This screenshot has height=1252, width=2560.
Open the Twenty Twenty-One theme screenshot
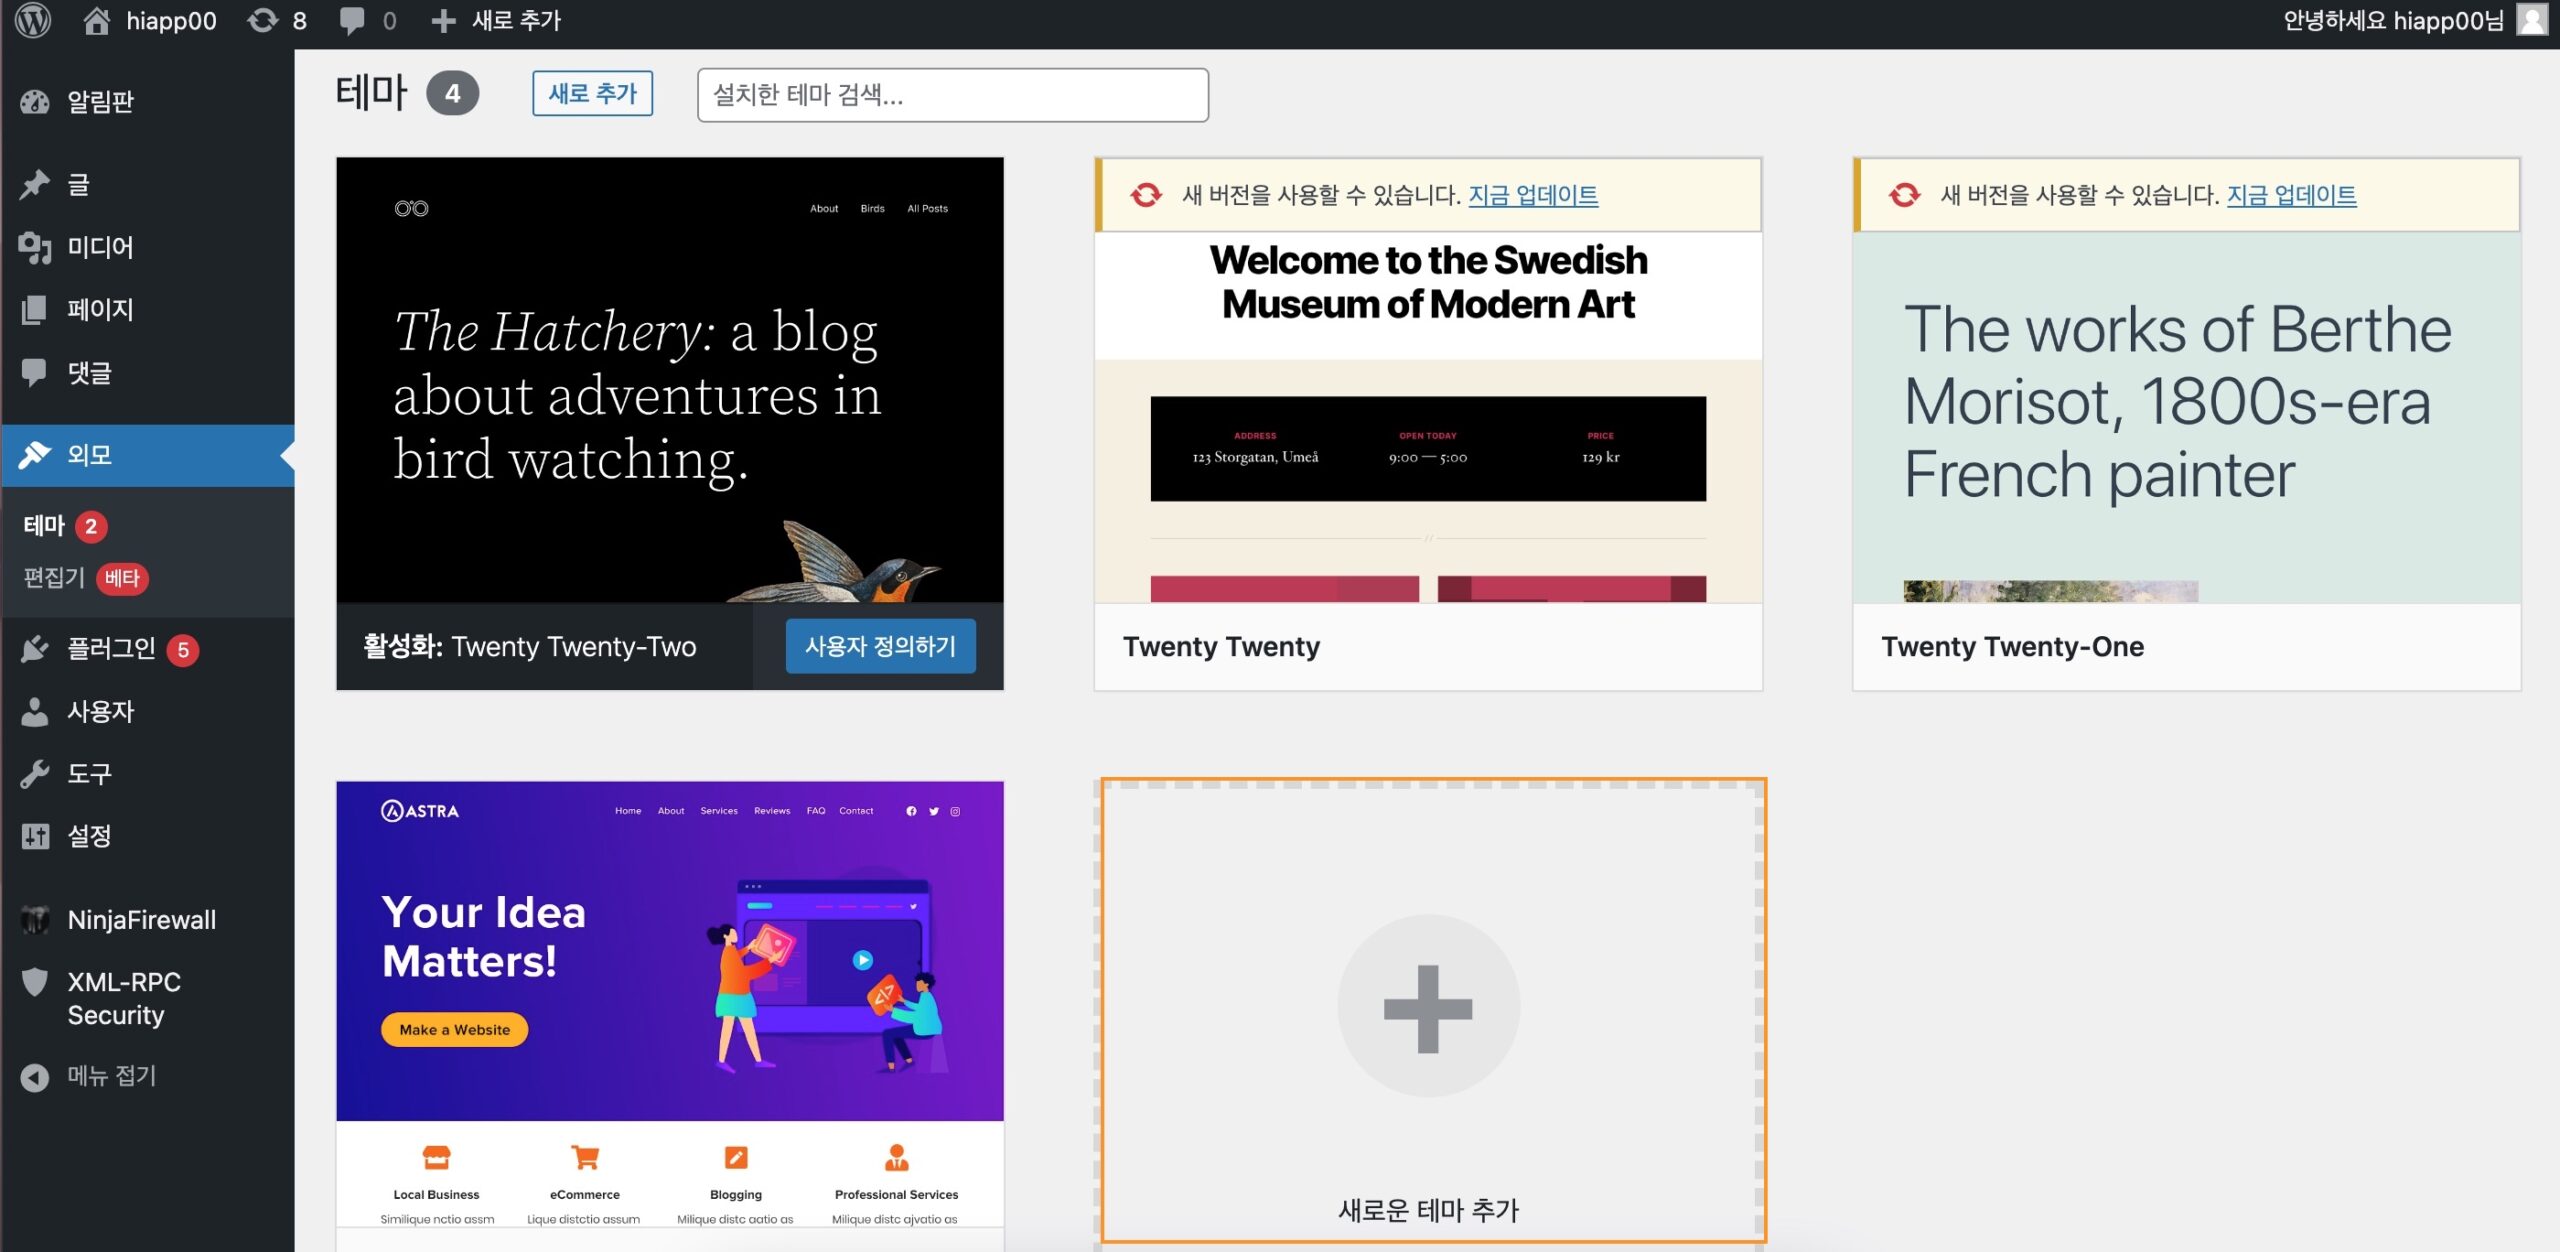(2186, 417)
